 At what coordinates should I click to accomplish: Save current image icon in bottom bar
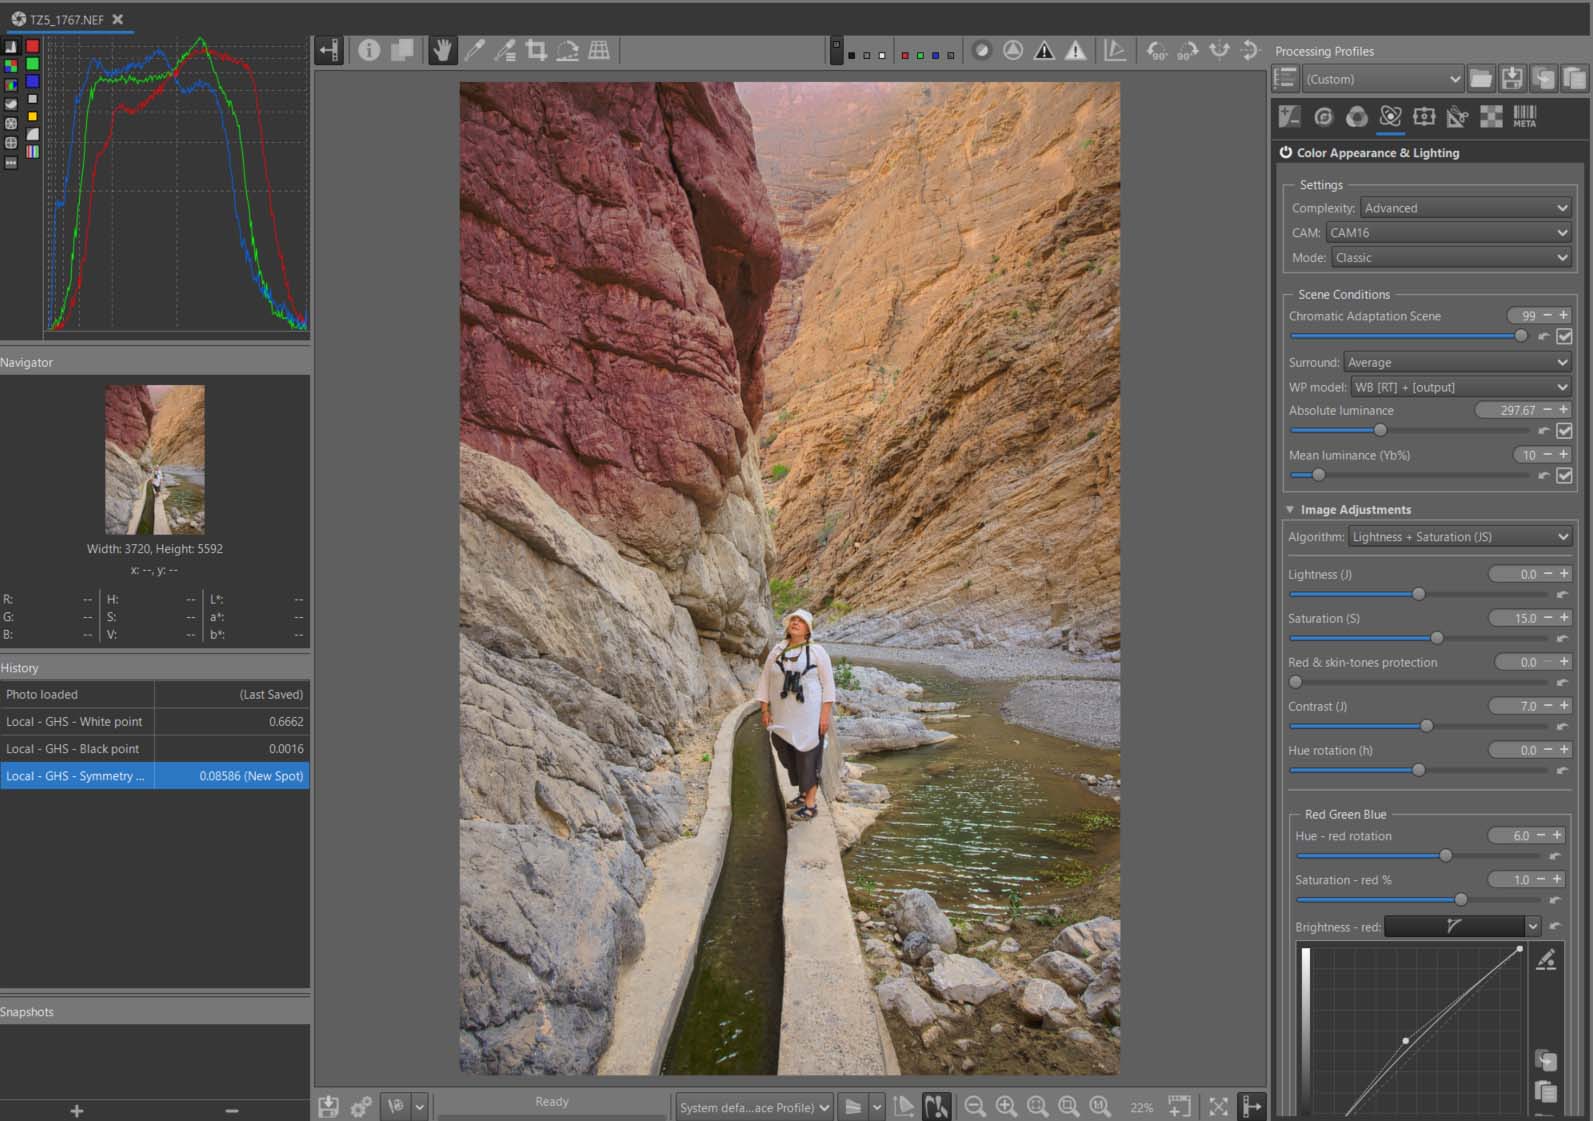point(328,1106)
